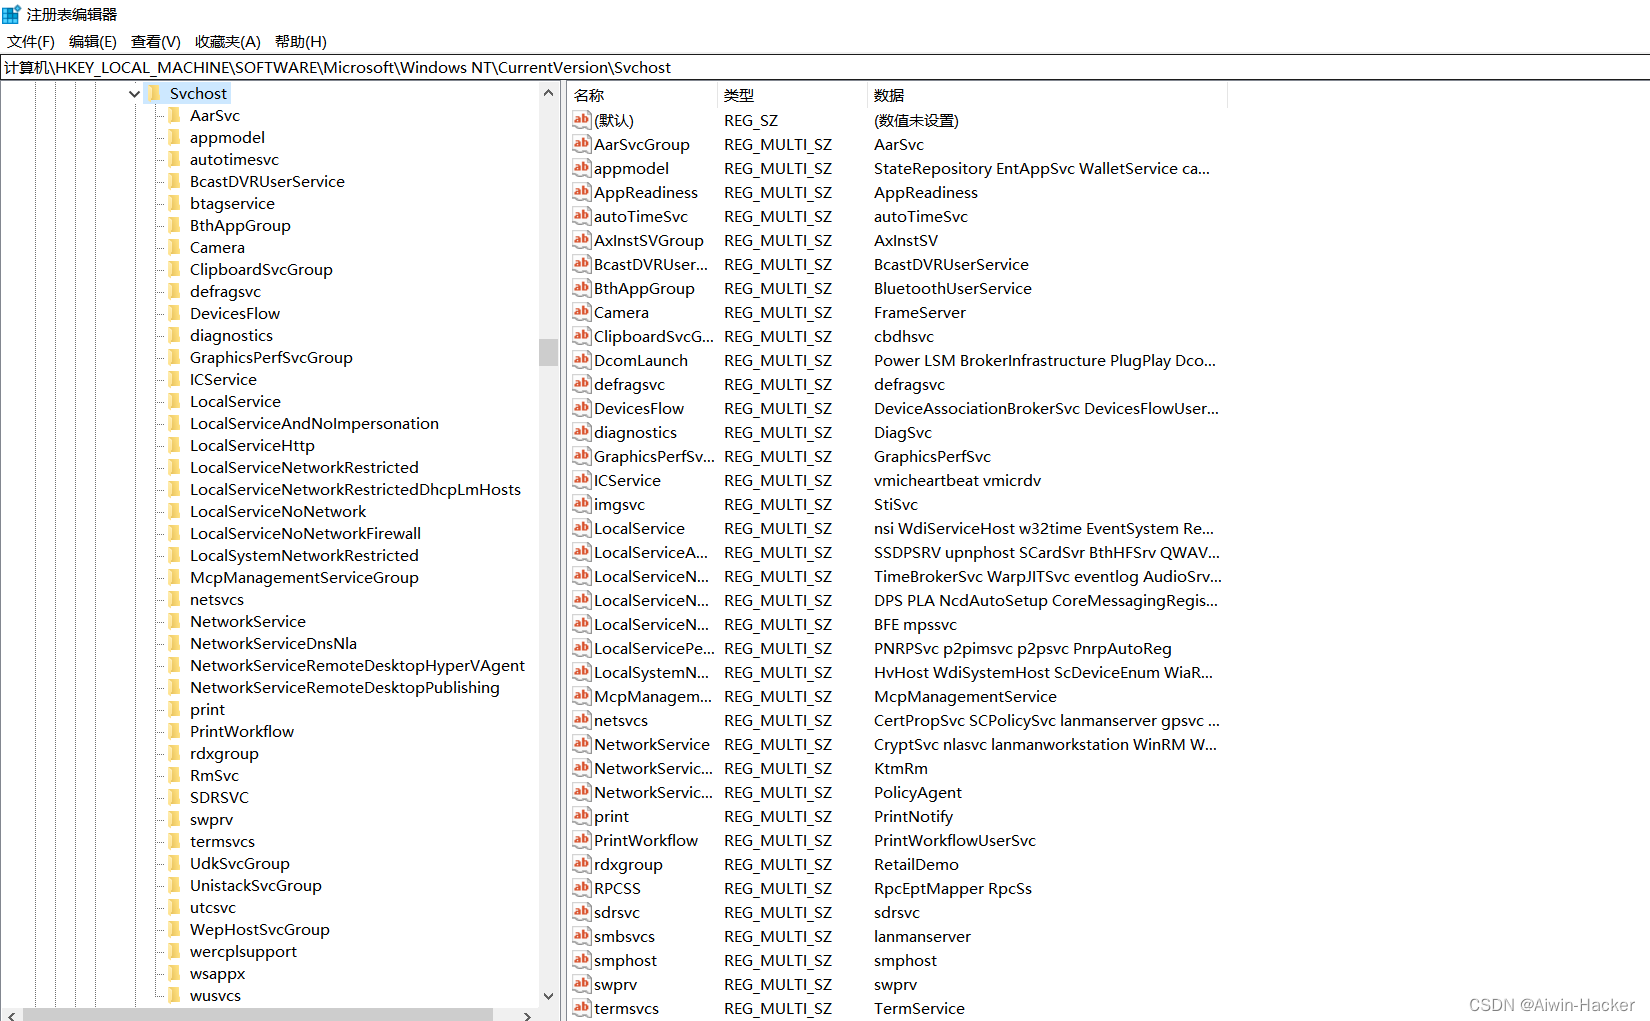This screenshot has width=1650, height=1021.
Task: Click the string icon of smphost value
Action: click(582, 960)
